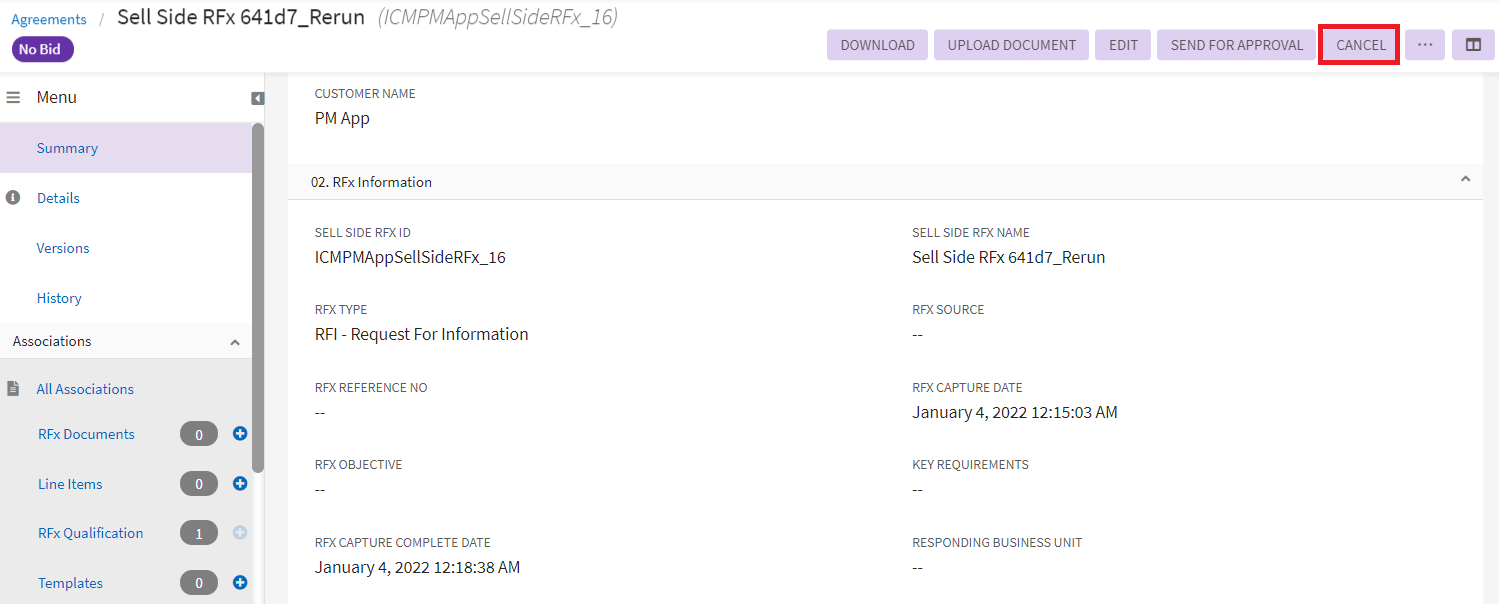The width and height of the screenshot is (1499, 604).
Task: Click the Details info icon
Action: click(x=14, y=198)
